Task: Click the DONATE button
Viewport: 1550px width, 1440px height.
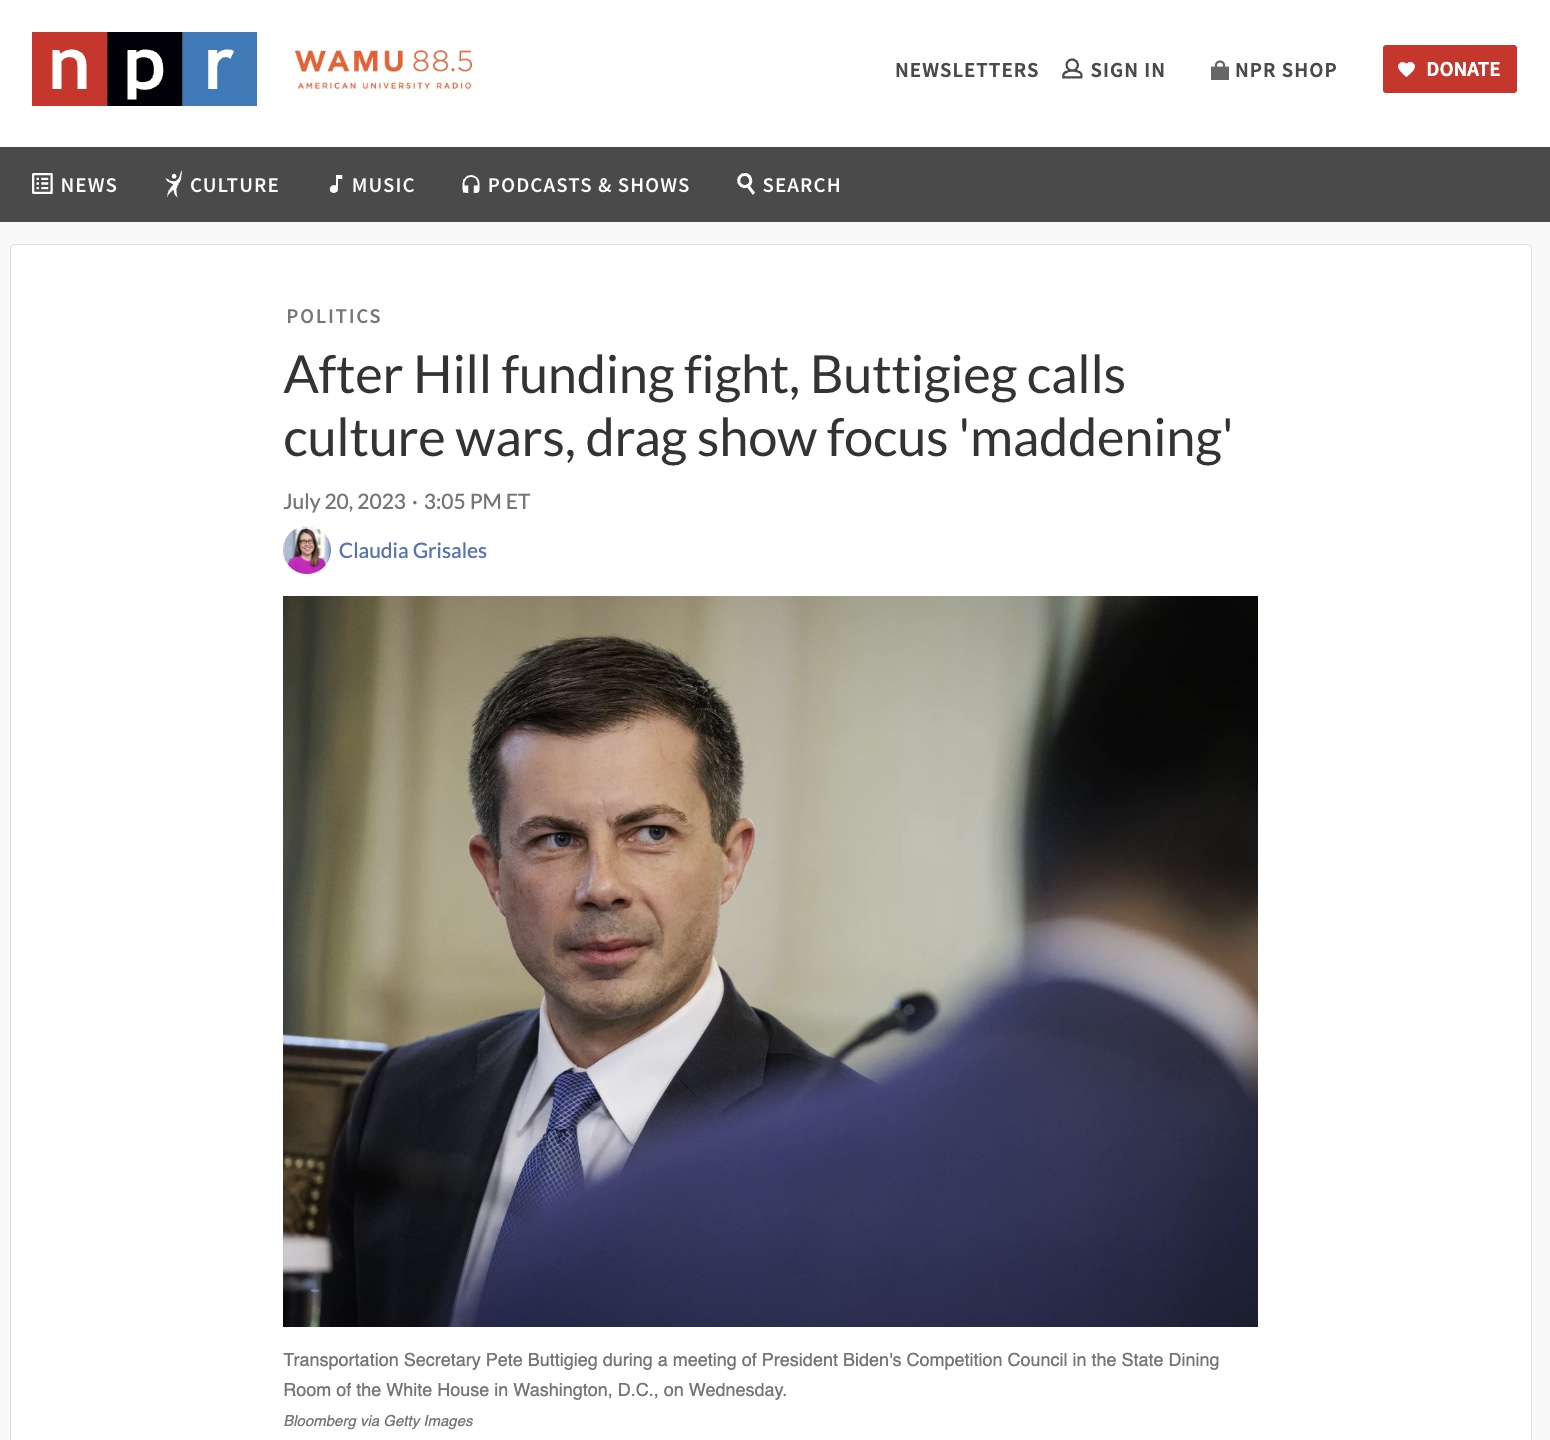Action: pos(1450,69)
